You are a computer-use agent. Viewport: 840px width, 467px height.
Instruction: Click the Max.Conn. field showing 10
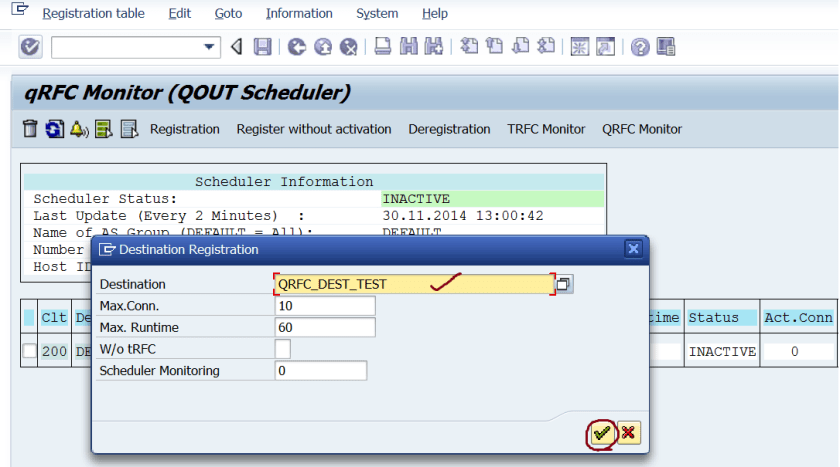pos(325,306)
